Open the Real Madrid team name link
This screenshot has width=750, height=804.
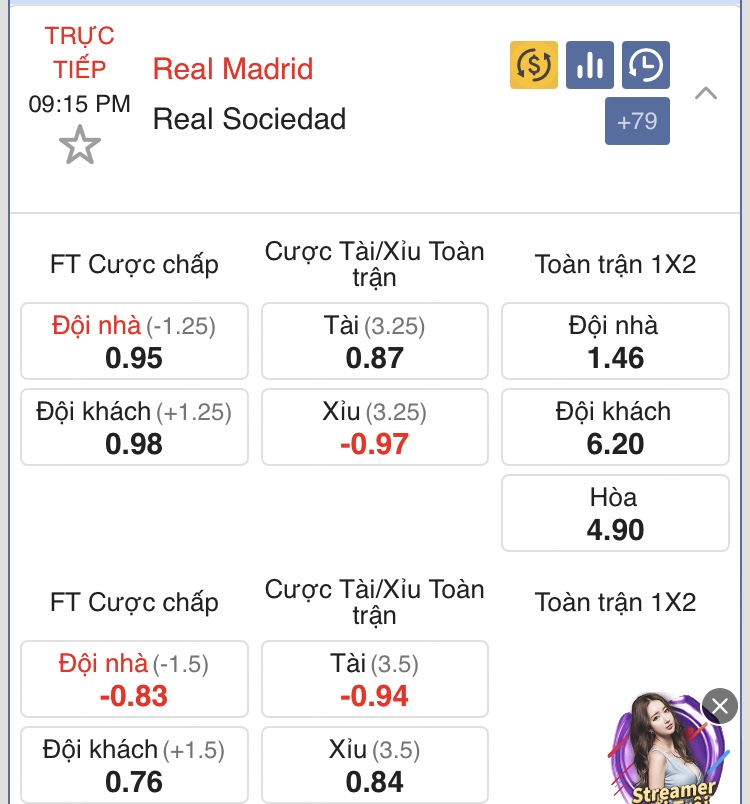(x=233, y=69)
